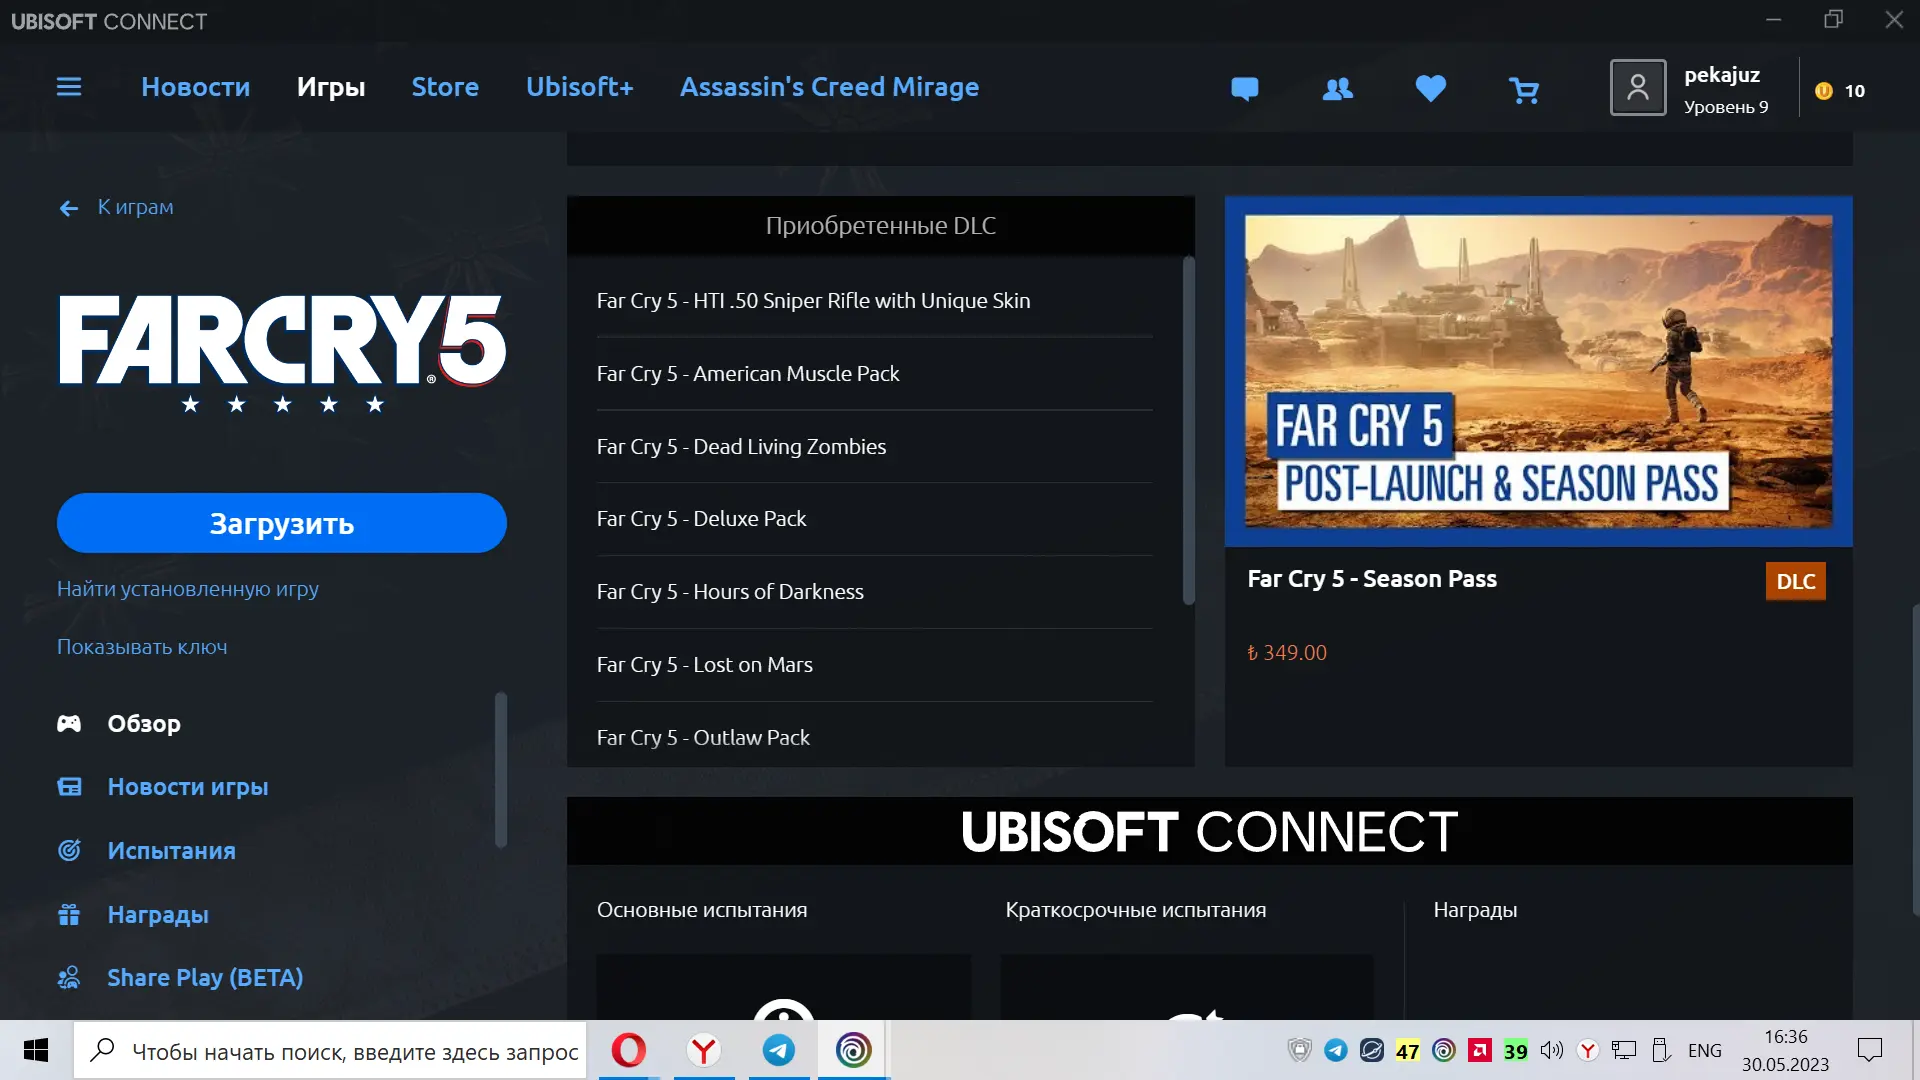Click the DLC badge on Season Pass

click(x=1796, y=581)
